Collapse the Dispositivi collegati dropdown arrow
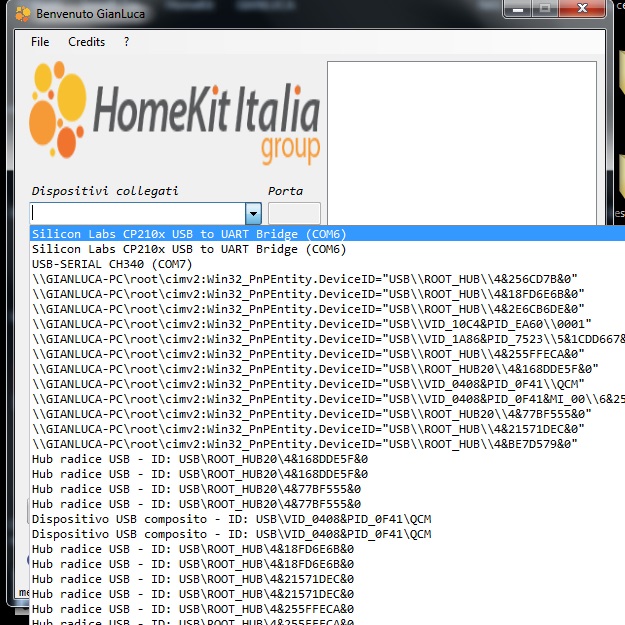The width and height of the screenshot is (625, 625). pyautogui.click(x=253, y=213)
